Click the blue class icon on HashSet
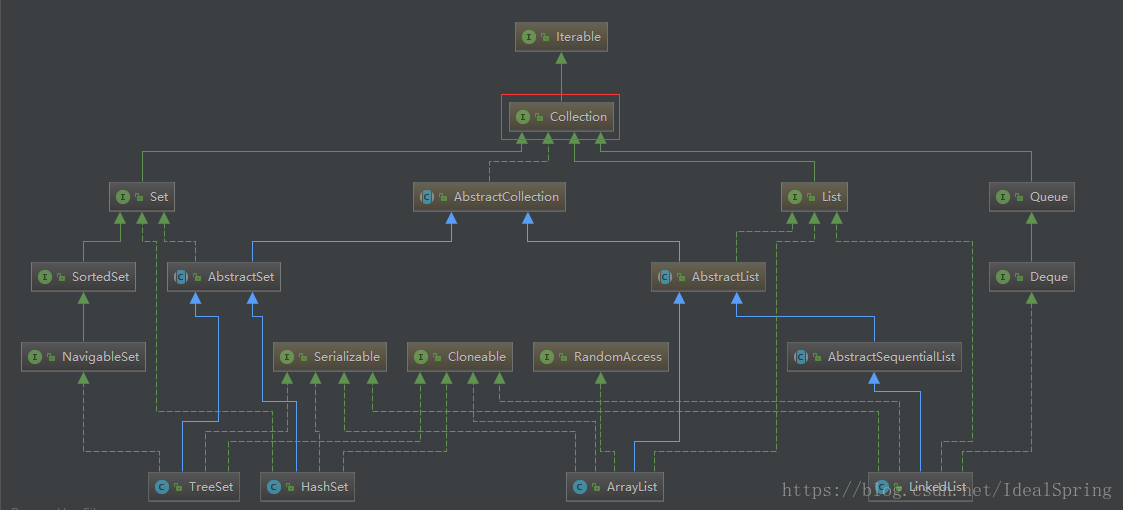This screenshot has height=510, width=1123. [274, 488]
